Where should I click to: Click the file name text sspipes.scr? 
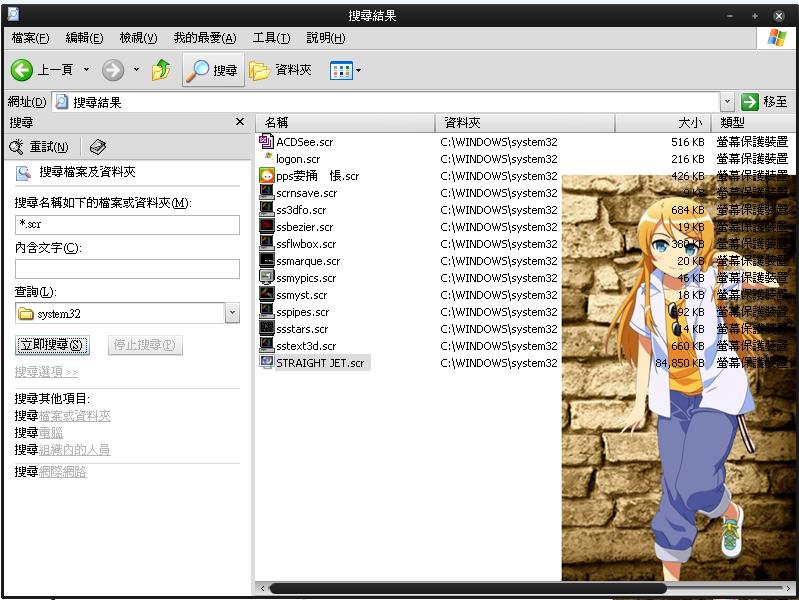point(303,312)
